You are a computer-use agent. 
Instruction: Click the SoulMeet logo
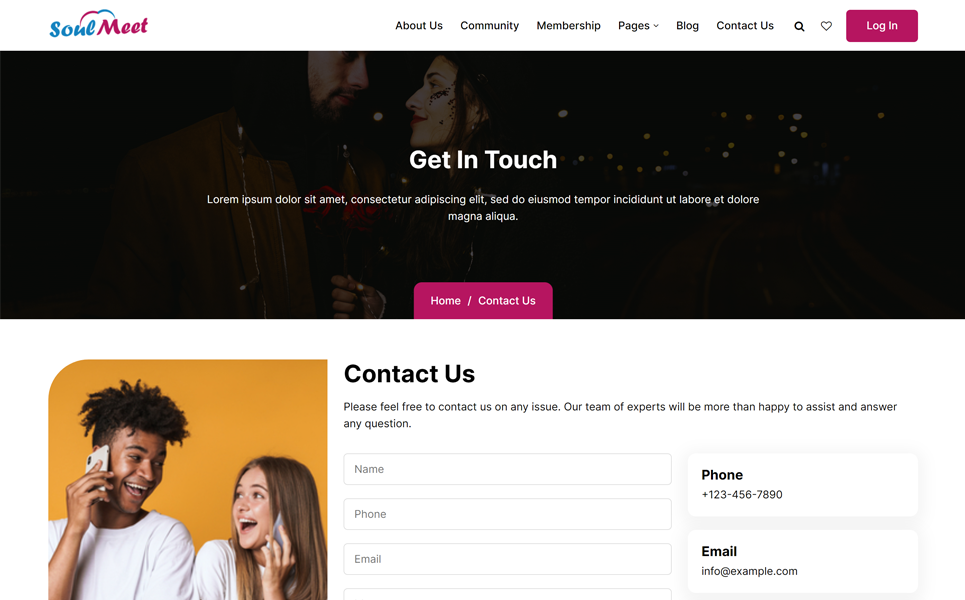coord(99,24)
